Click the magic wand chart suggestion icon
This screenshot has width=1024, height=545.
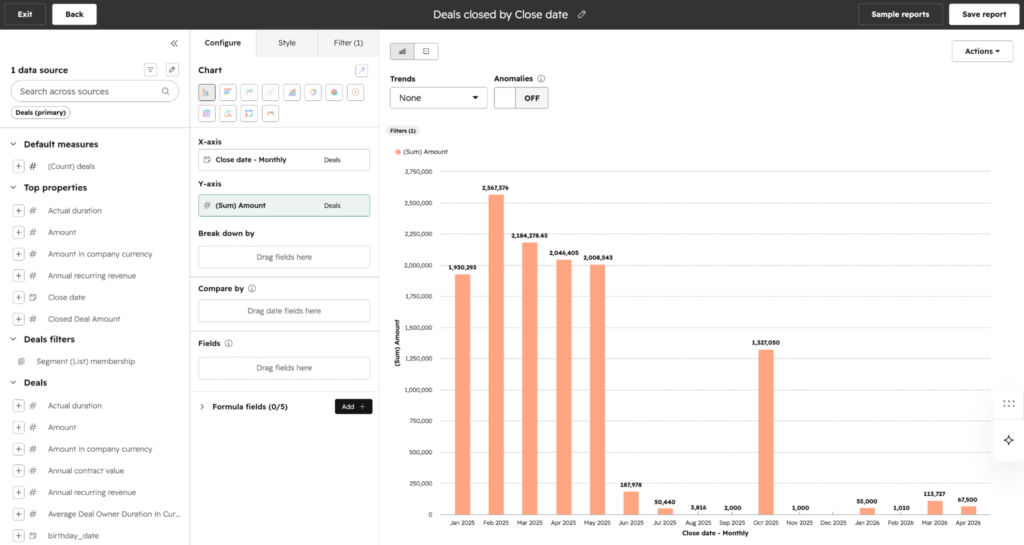tap(361, 70)
